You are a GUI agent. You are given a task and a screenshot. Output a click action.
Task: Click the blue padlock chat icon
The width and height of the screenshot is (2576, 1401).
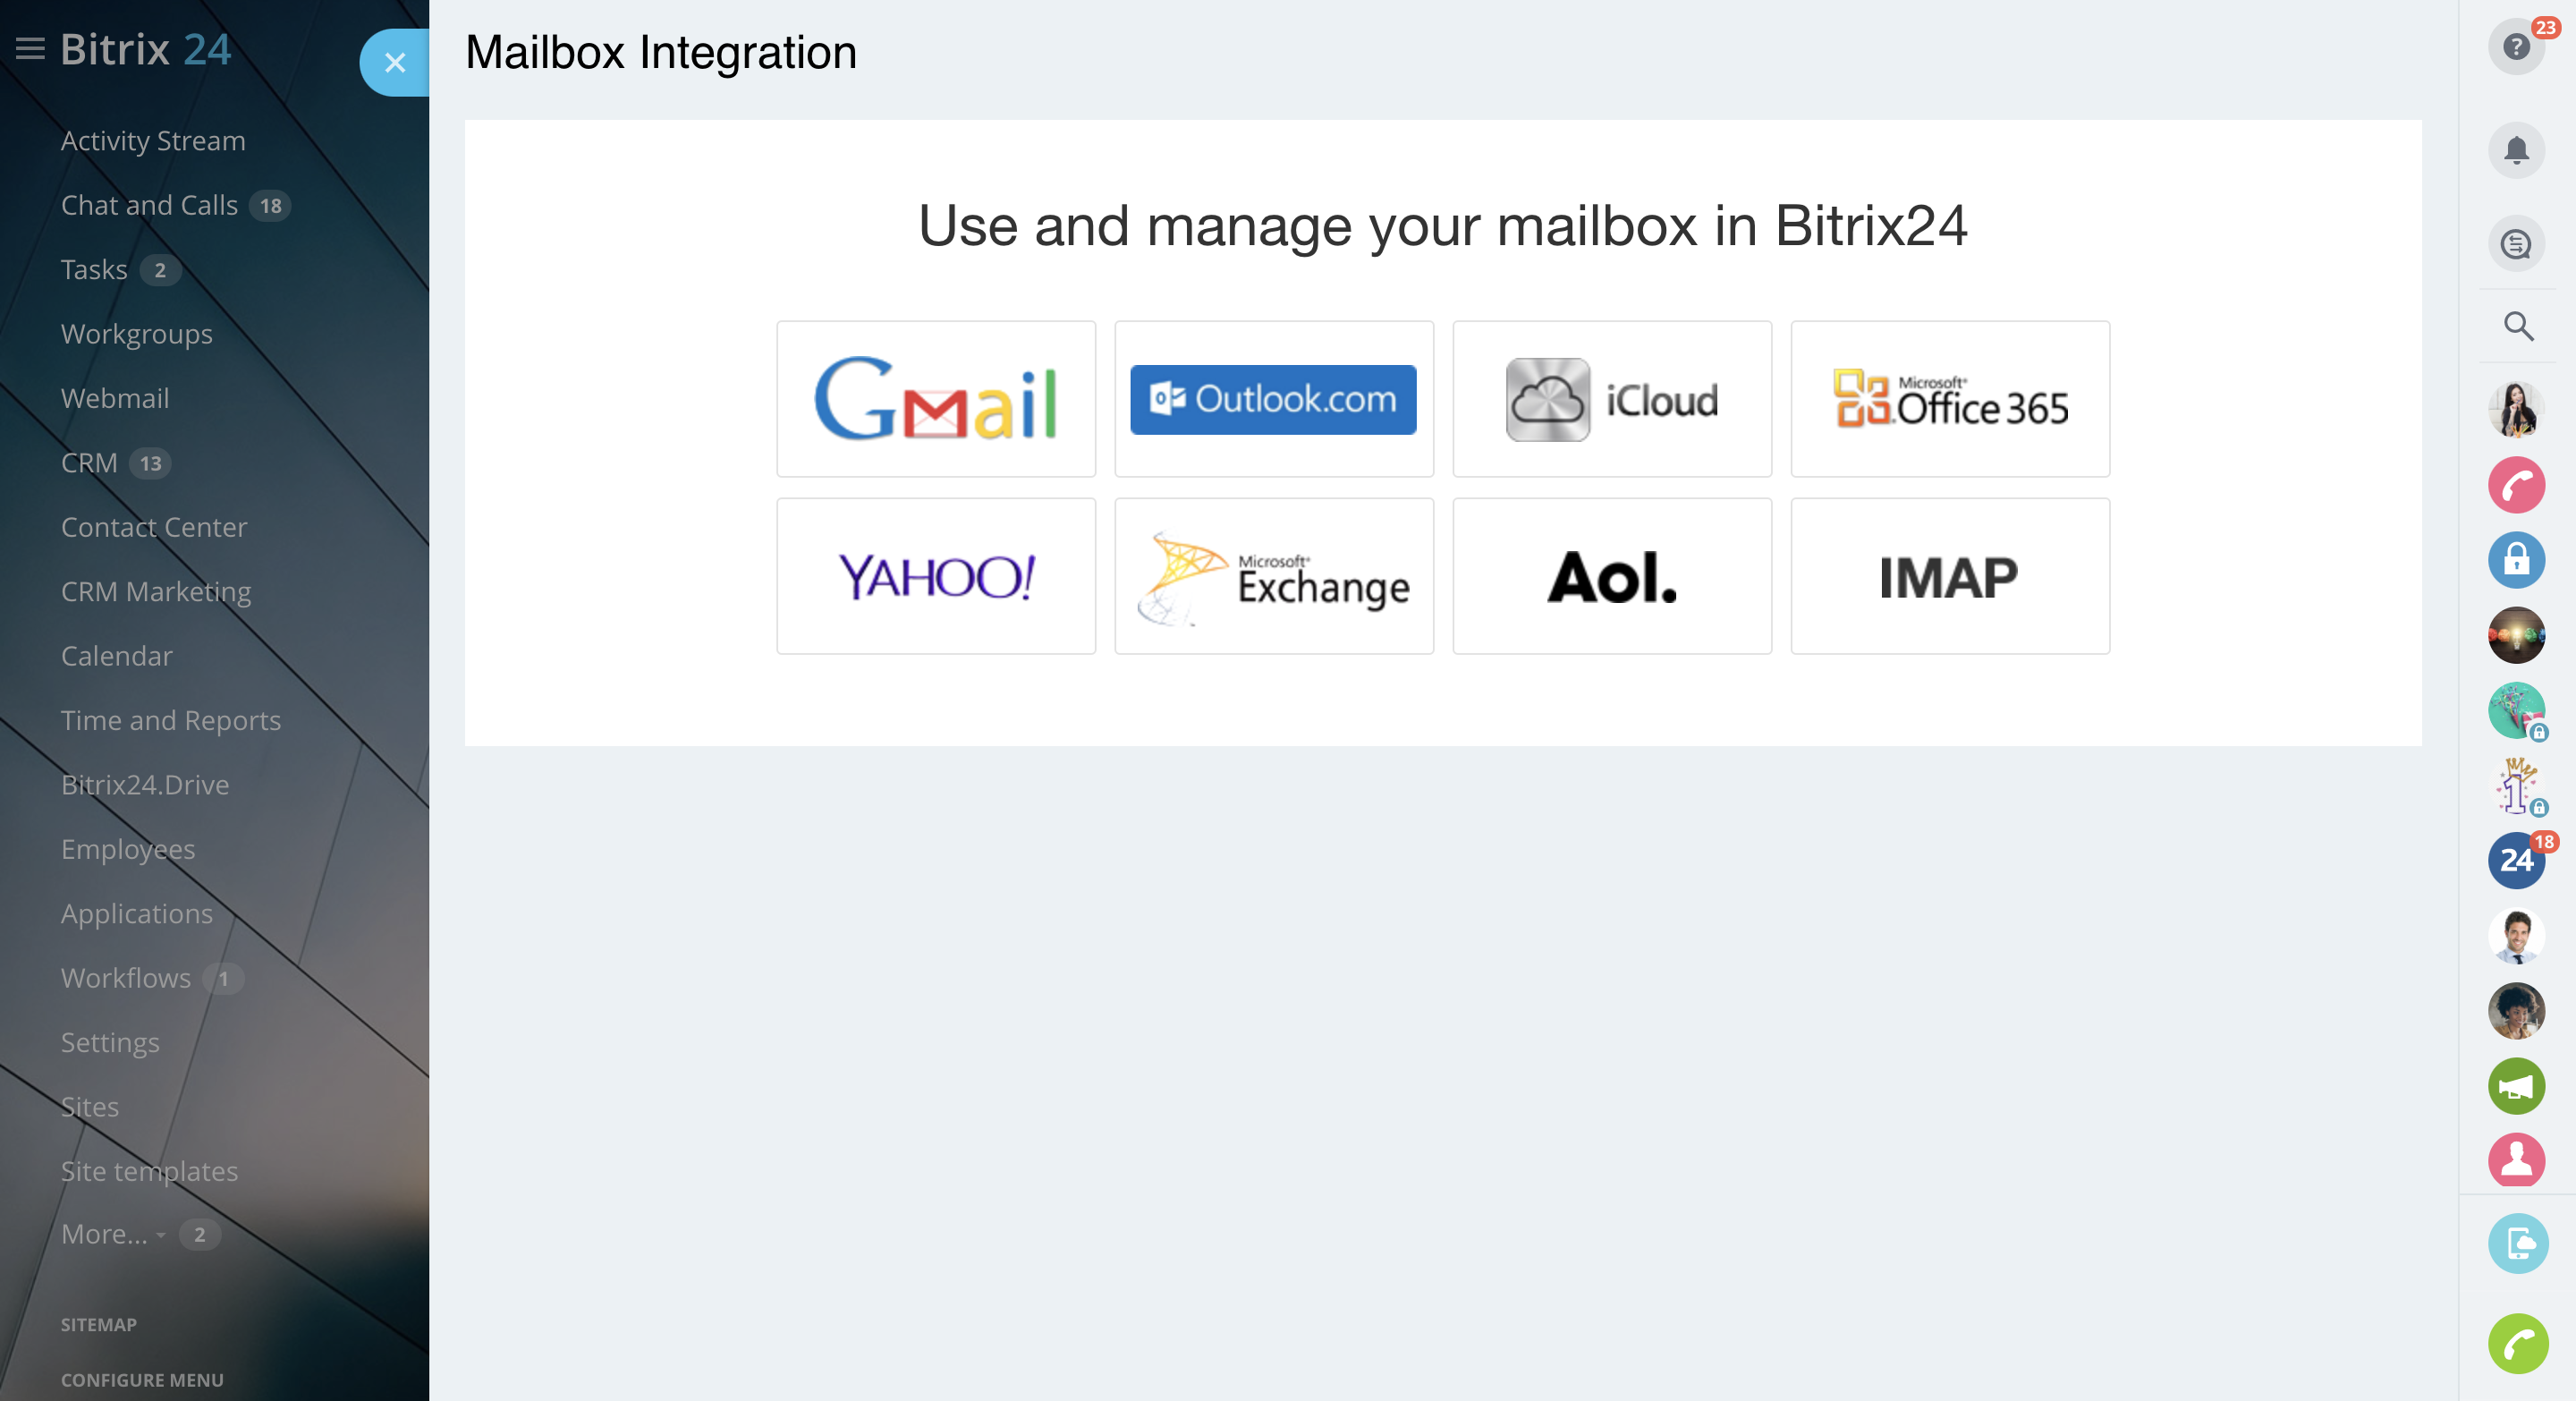point(2515,560)
